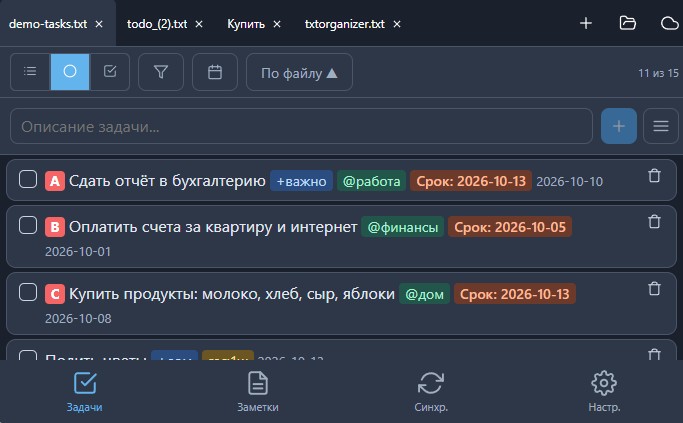The height and width of the screenshot is (423, 683).
Task: Click priority A badge on report task
Action: click(x=55, y=181)
